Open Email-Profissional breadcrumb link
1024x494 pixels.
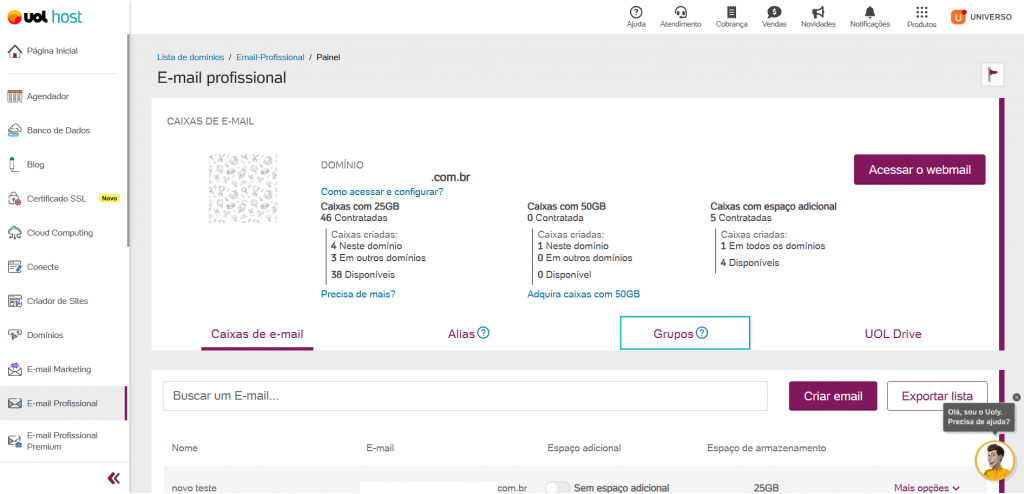coord(270,58)
